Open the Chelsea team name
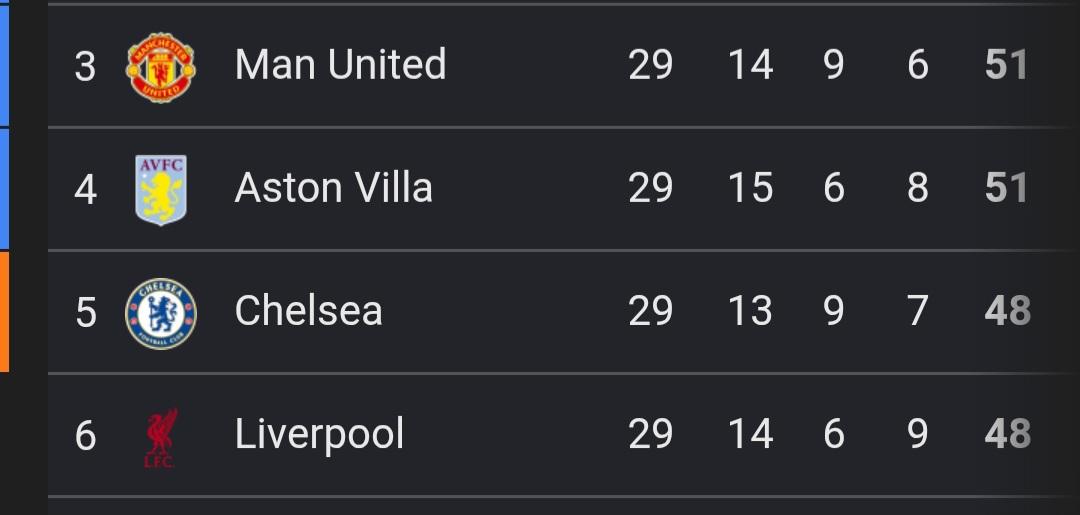The width and height of the screenshot is (1080, 515). pos(309,311)
